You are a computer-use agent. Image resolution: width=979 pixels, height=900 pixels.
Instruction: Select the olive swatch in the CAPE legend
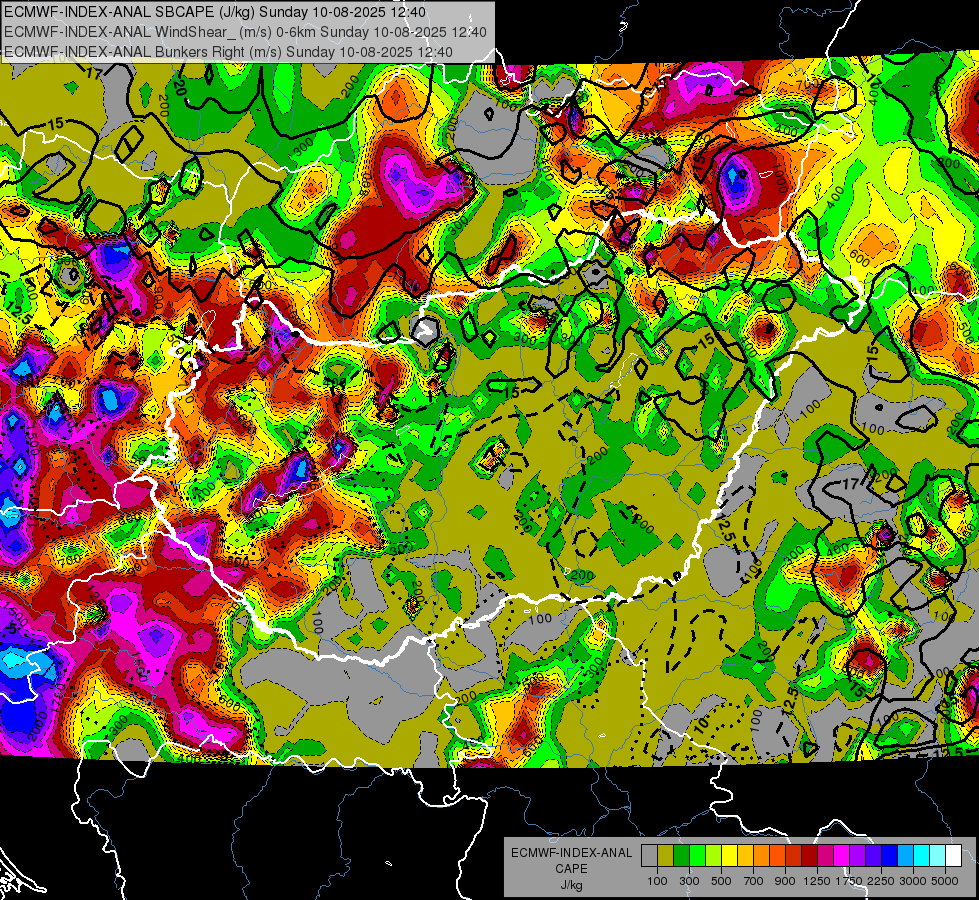[666, 855]
